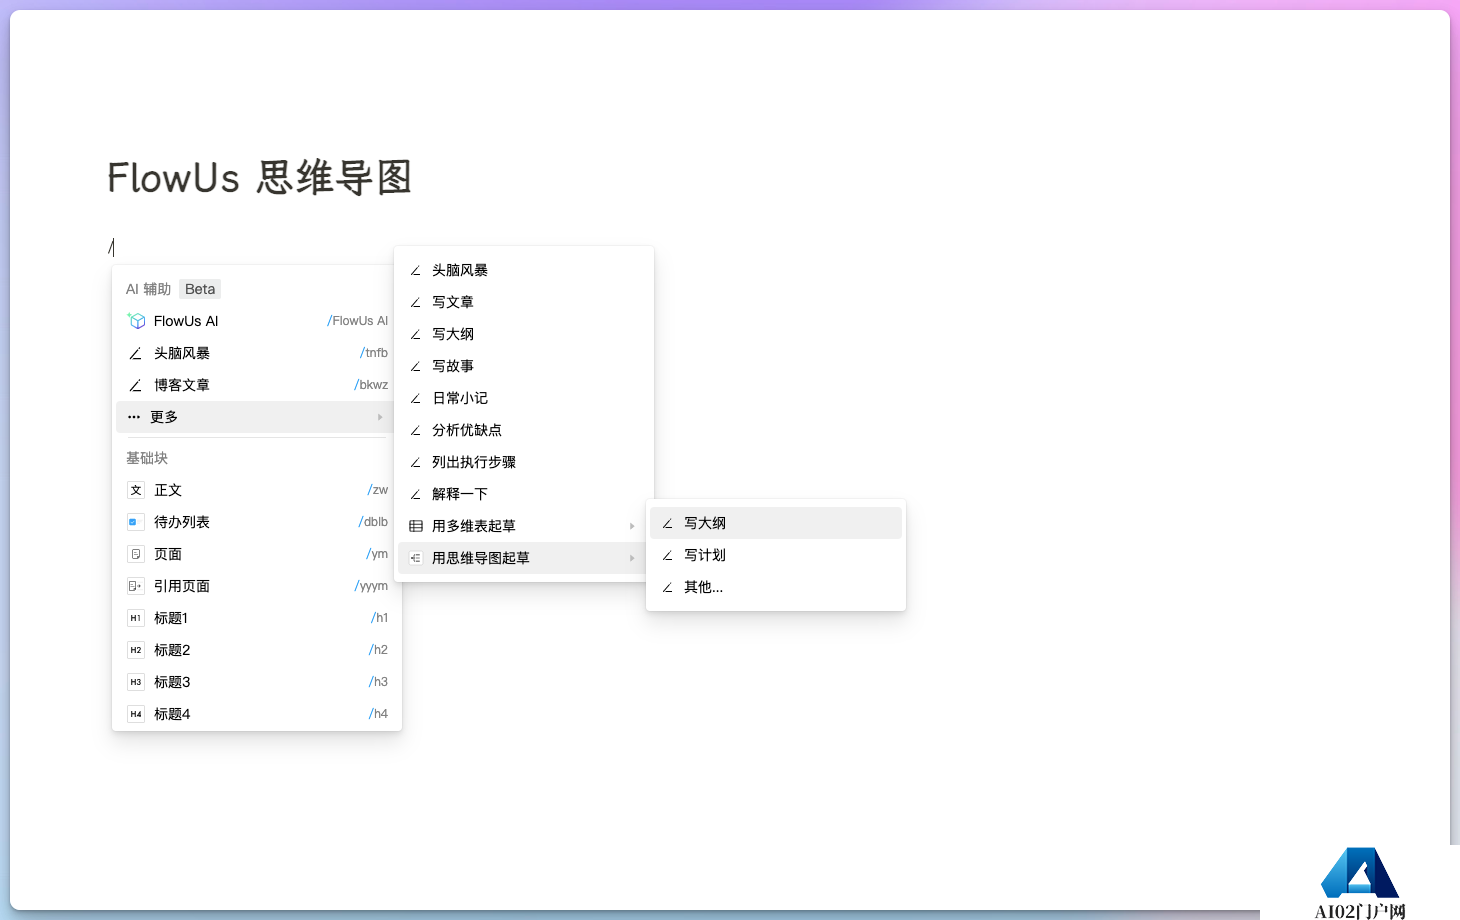Image resolution: width=1460 pixels, height=920 pixels.
Task: Click the /yyym shortcut hint
Action: (x=371, y=586)
